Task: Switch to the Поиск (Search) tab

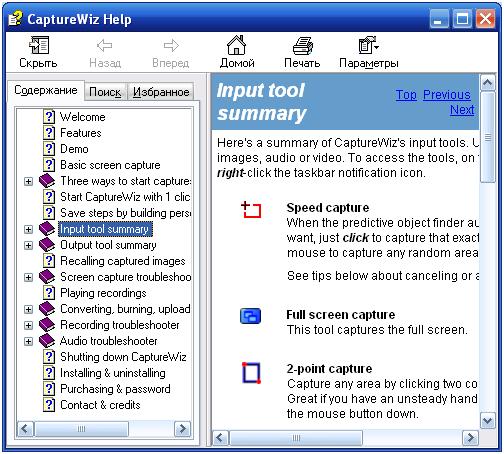Action: pyautogui.click(x=105, y=92)
